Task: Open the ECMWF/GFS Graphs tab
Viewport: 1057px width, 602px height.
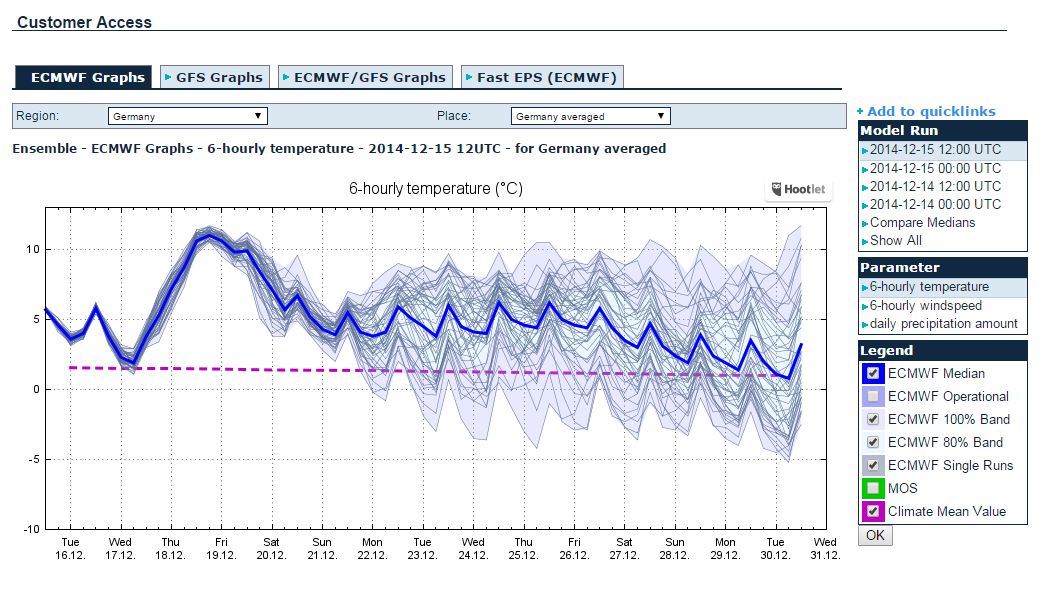Action: (x=365, y=77)
